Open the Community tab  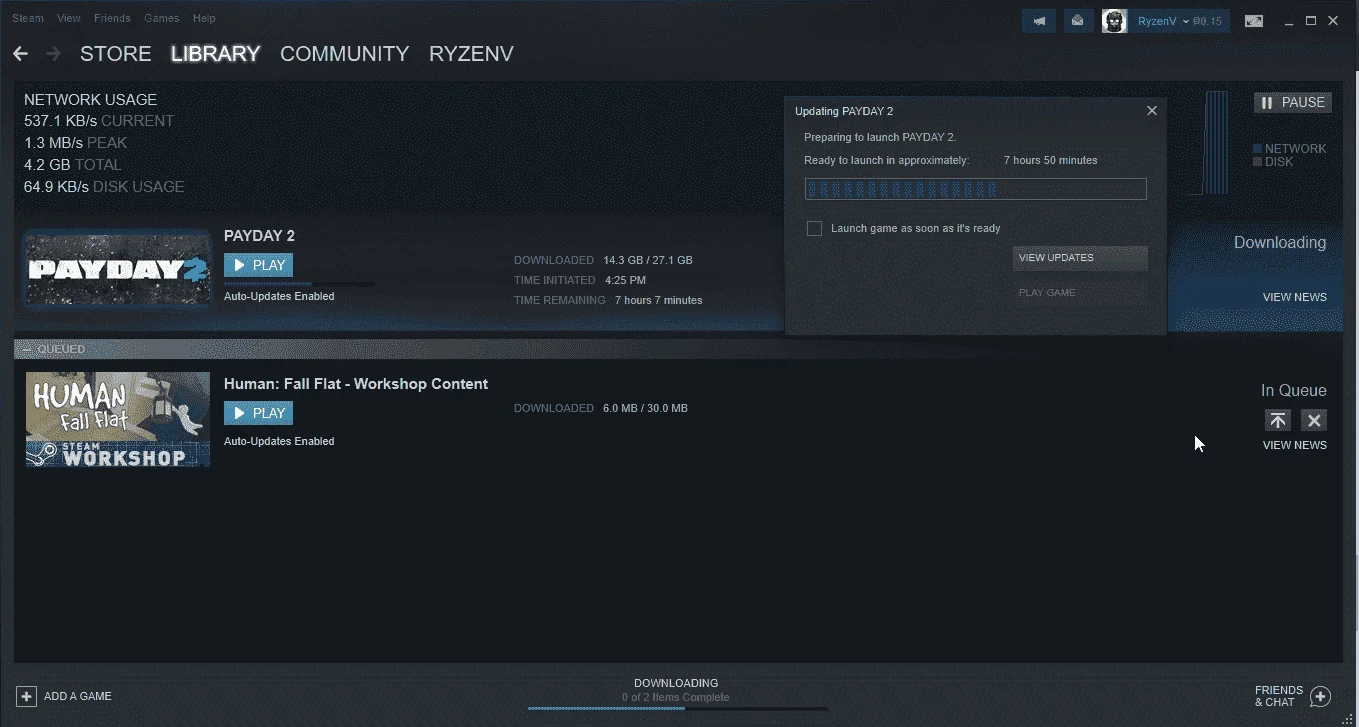pyautogui.click(x=344, y=54)
